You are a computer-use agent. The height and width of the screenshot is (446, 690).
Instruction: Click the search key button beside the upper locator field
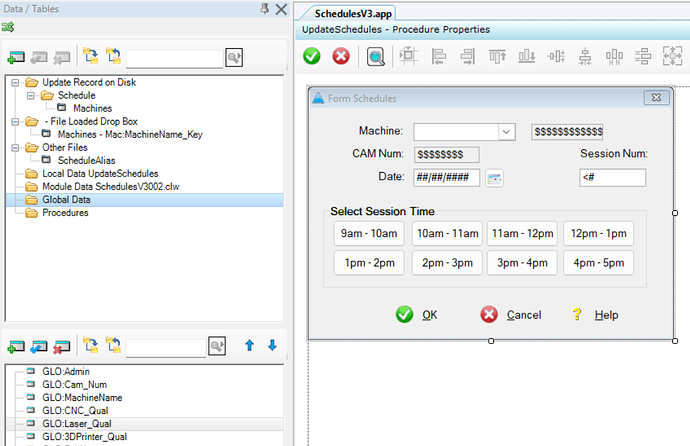(x=234, y=57)
